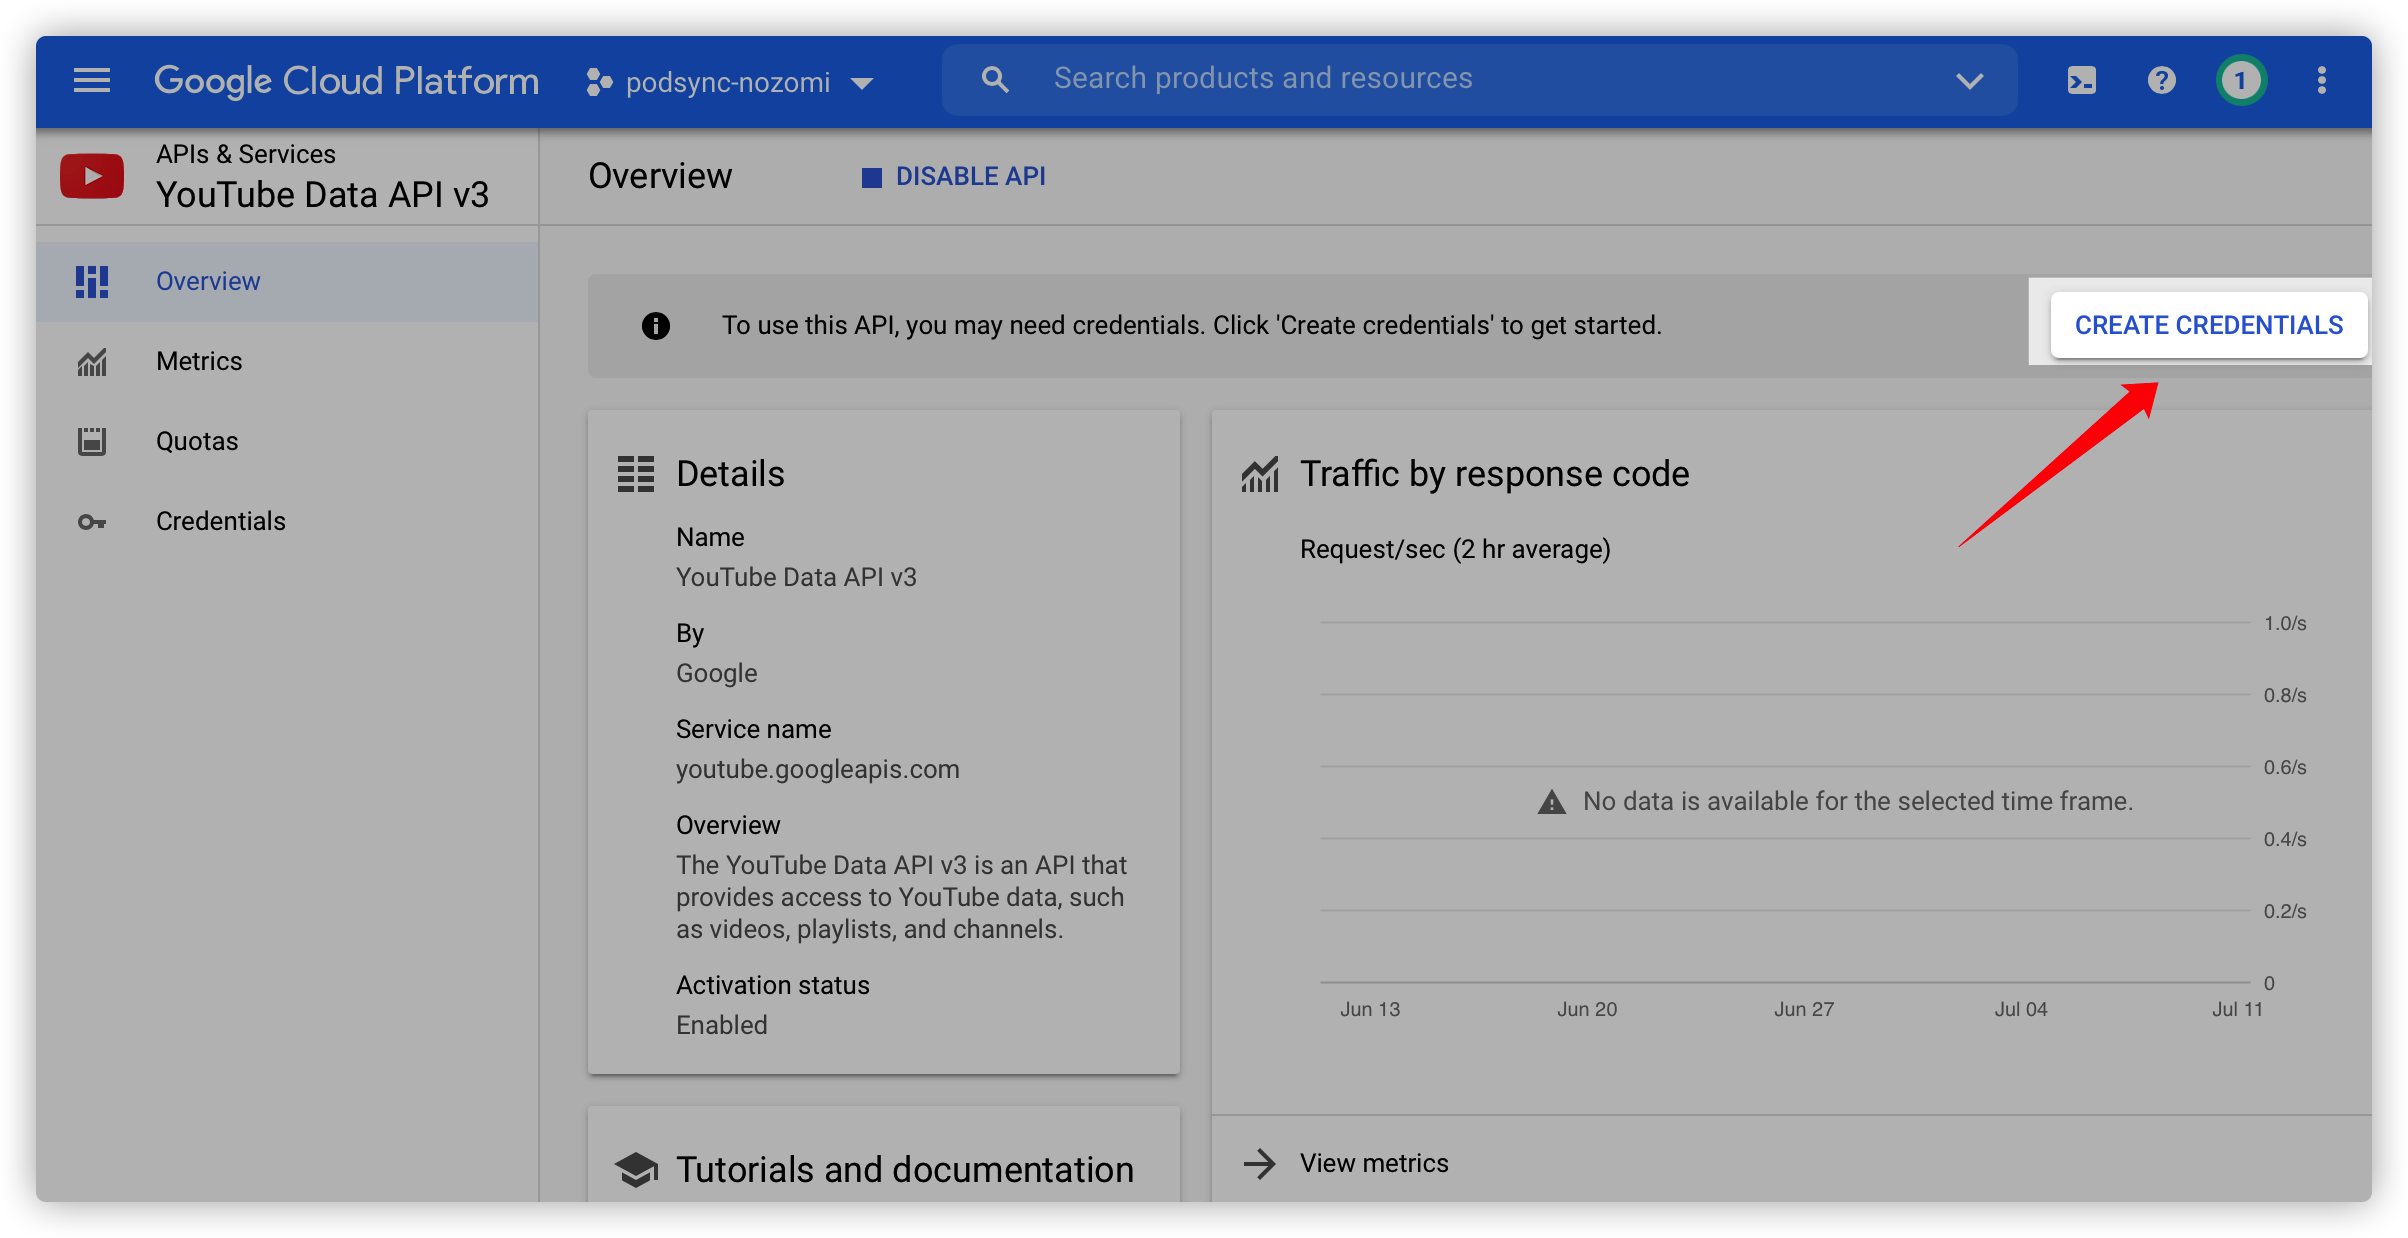
Task: Click the Request/sec (2 hr average) label
Action: [x=1455, y=549]
